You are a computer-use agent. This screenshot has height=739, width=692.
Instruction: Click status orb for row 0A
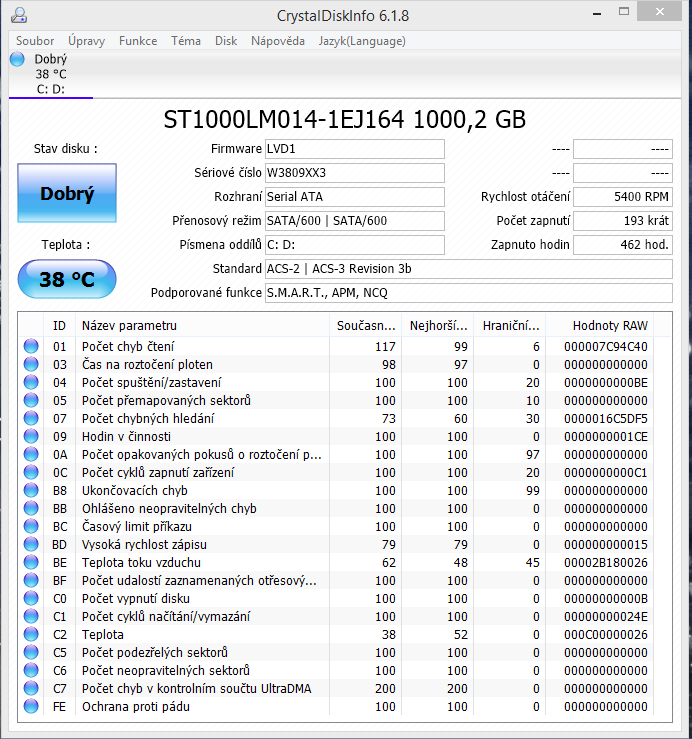(x=31, y=454)
